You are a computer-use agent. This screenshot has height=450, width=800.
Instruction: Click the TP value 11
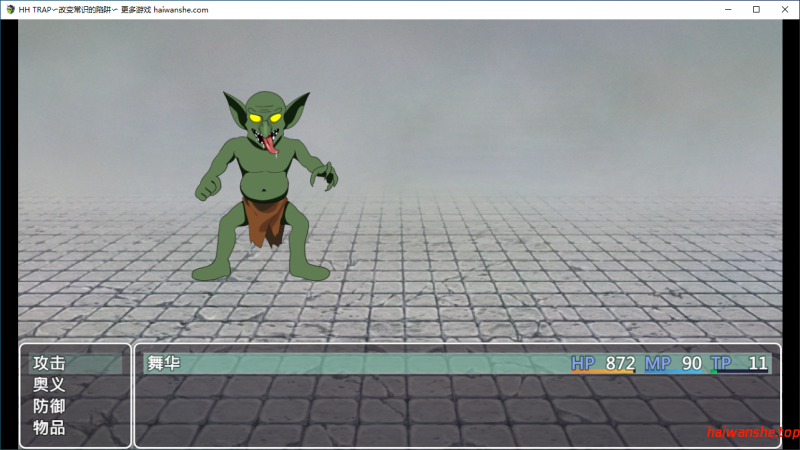pyautogui.click(x=758, y=363)
